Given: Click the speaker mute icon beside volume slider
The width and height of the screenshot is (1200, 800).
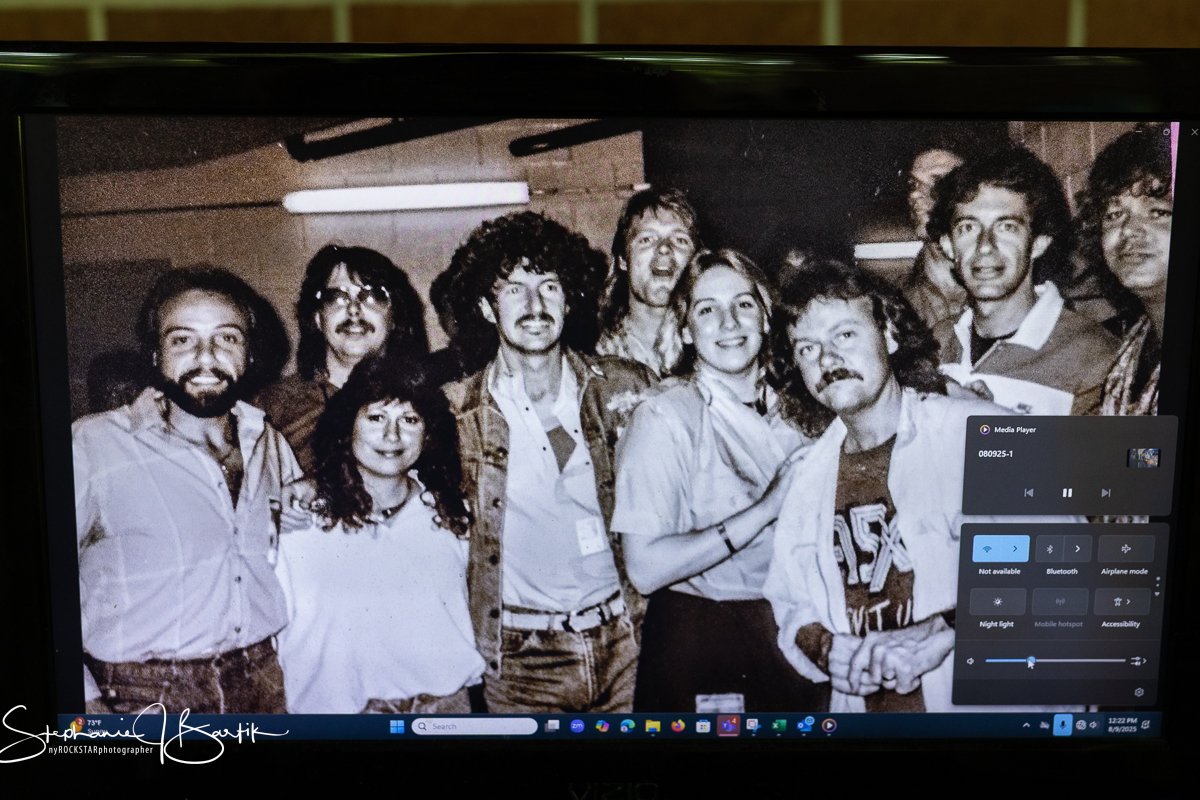Looking at the screenshot, I should (970, 661).
